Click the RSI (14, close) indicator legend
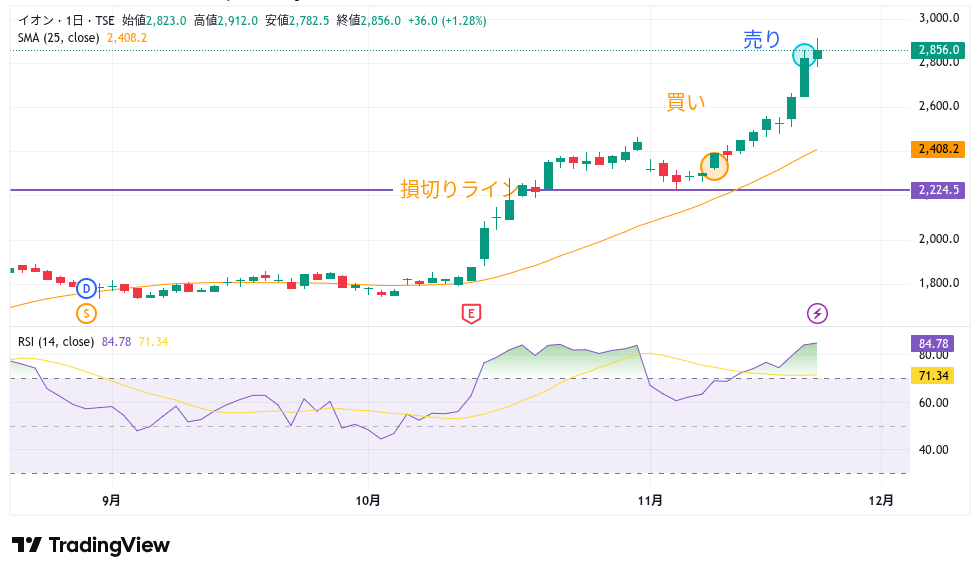 pyautogui.click(x=56, y=342)
